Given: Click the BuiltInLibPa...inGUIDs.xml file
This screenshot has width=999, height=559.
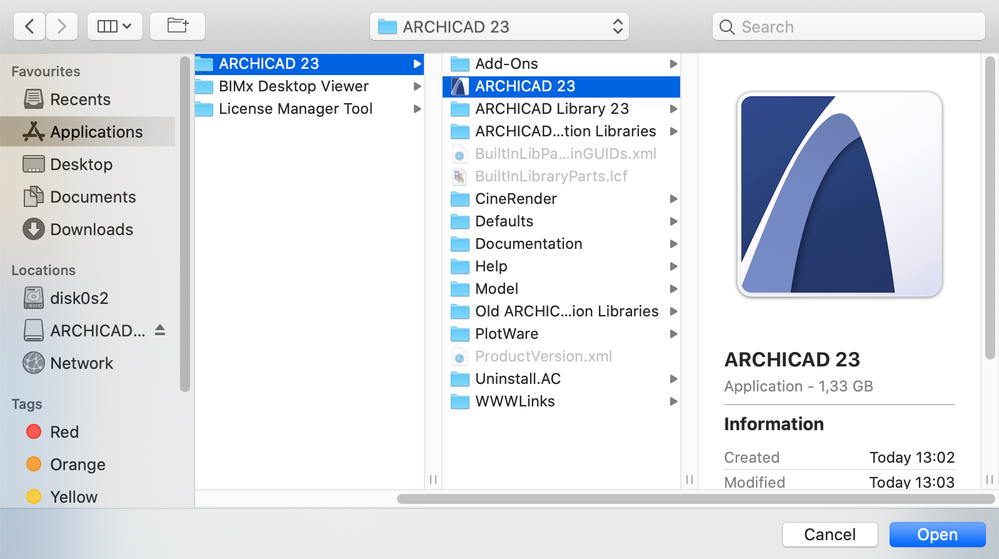Looking at the screenshot, I should [x=561, y=154].
